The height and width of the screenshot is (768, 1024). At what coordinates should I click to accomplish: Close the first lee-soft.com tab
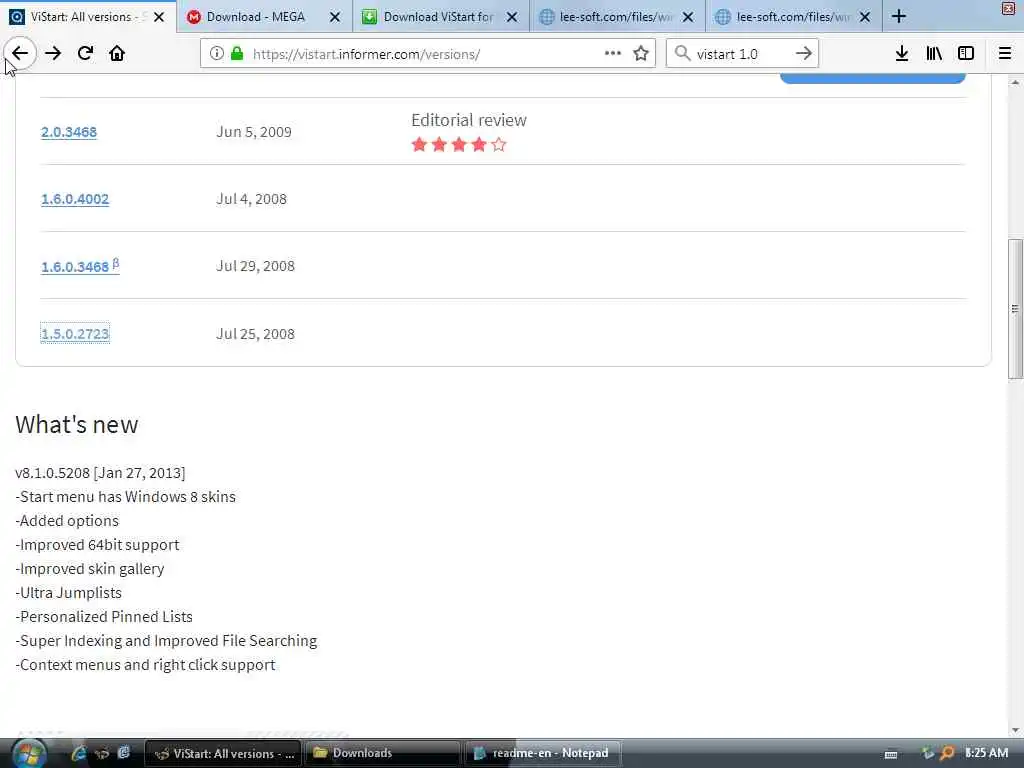coord(688,17)
